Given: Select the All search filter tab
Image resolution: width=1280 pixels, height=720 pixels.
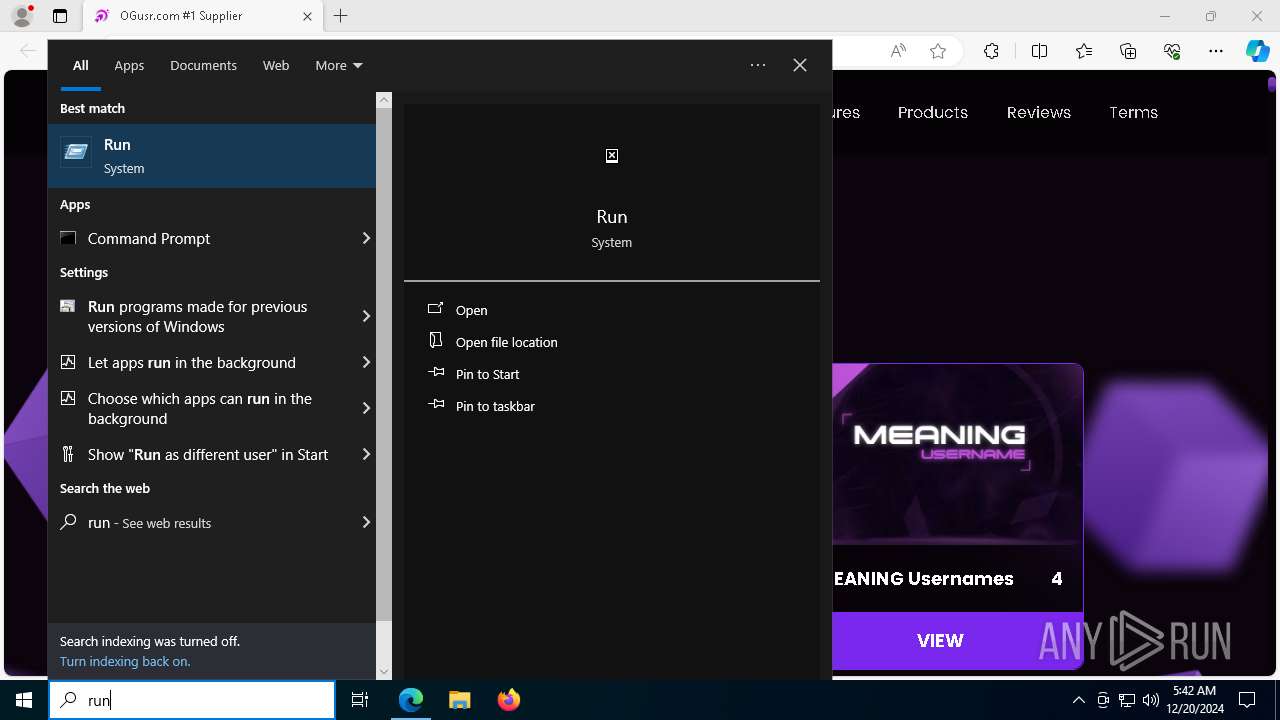Looking at the screenshot, I should click(x=81, y=65).
